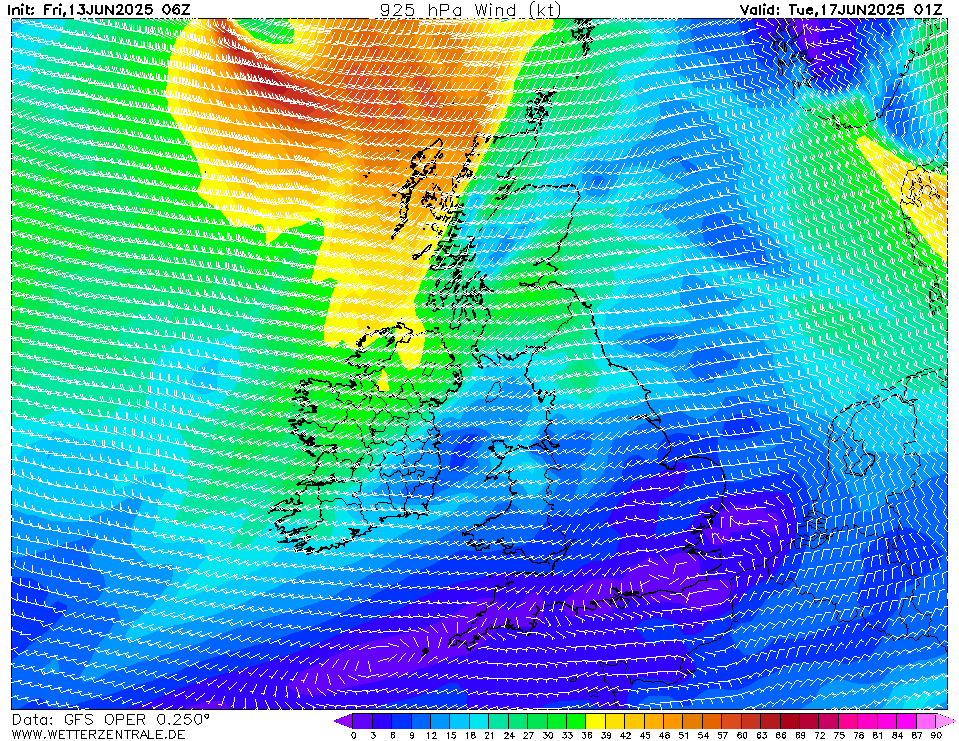Click the 'Data: GFS OPER 0.250°' text
The height and width of the screenshot is (741, 959).
[111, 720]
